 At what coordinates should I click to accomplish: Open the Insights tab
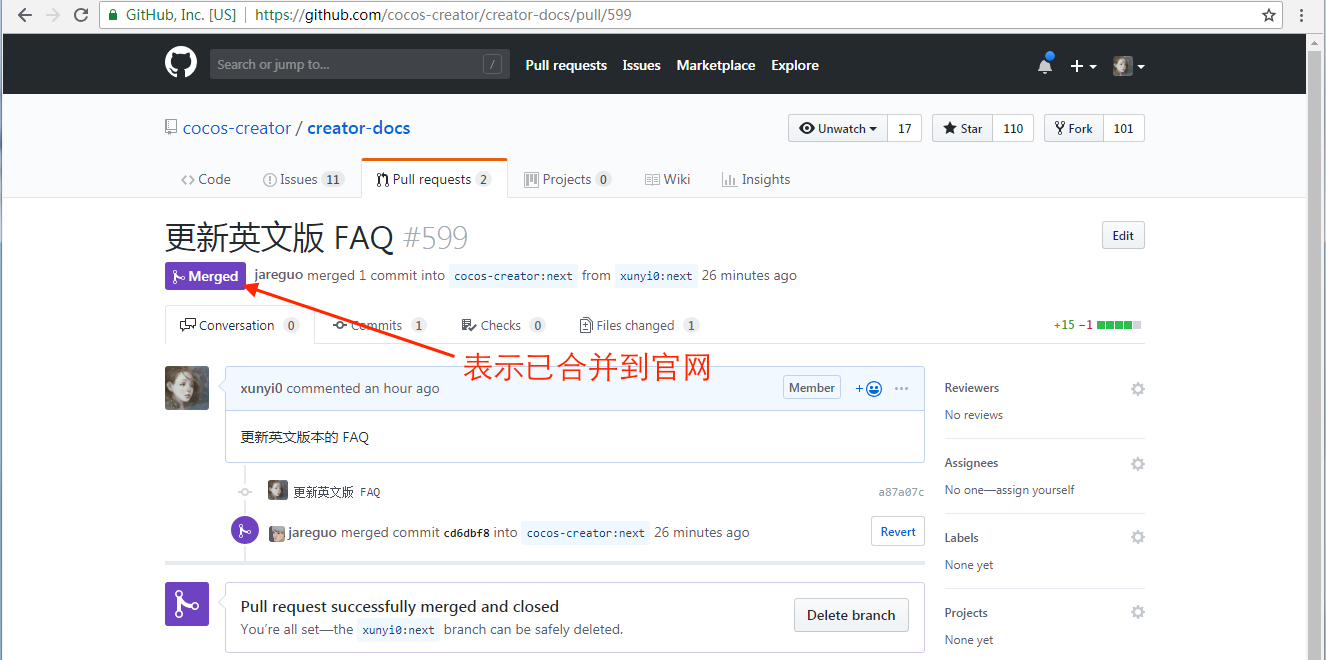(x=756, y=179)
